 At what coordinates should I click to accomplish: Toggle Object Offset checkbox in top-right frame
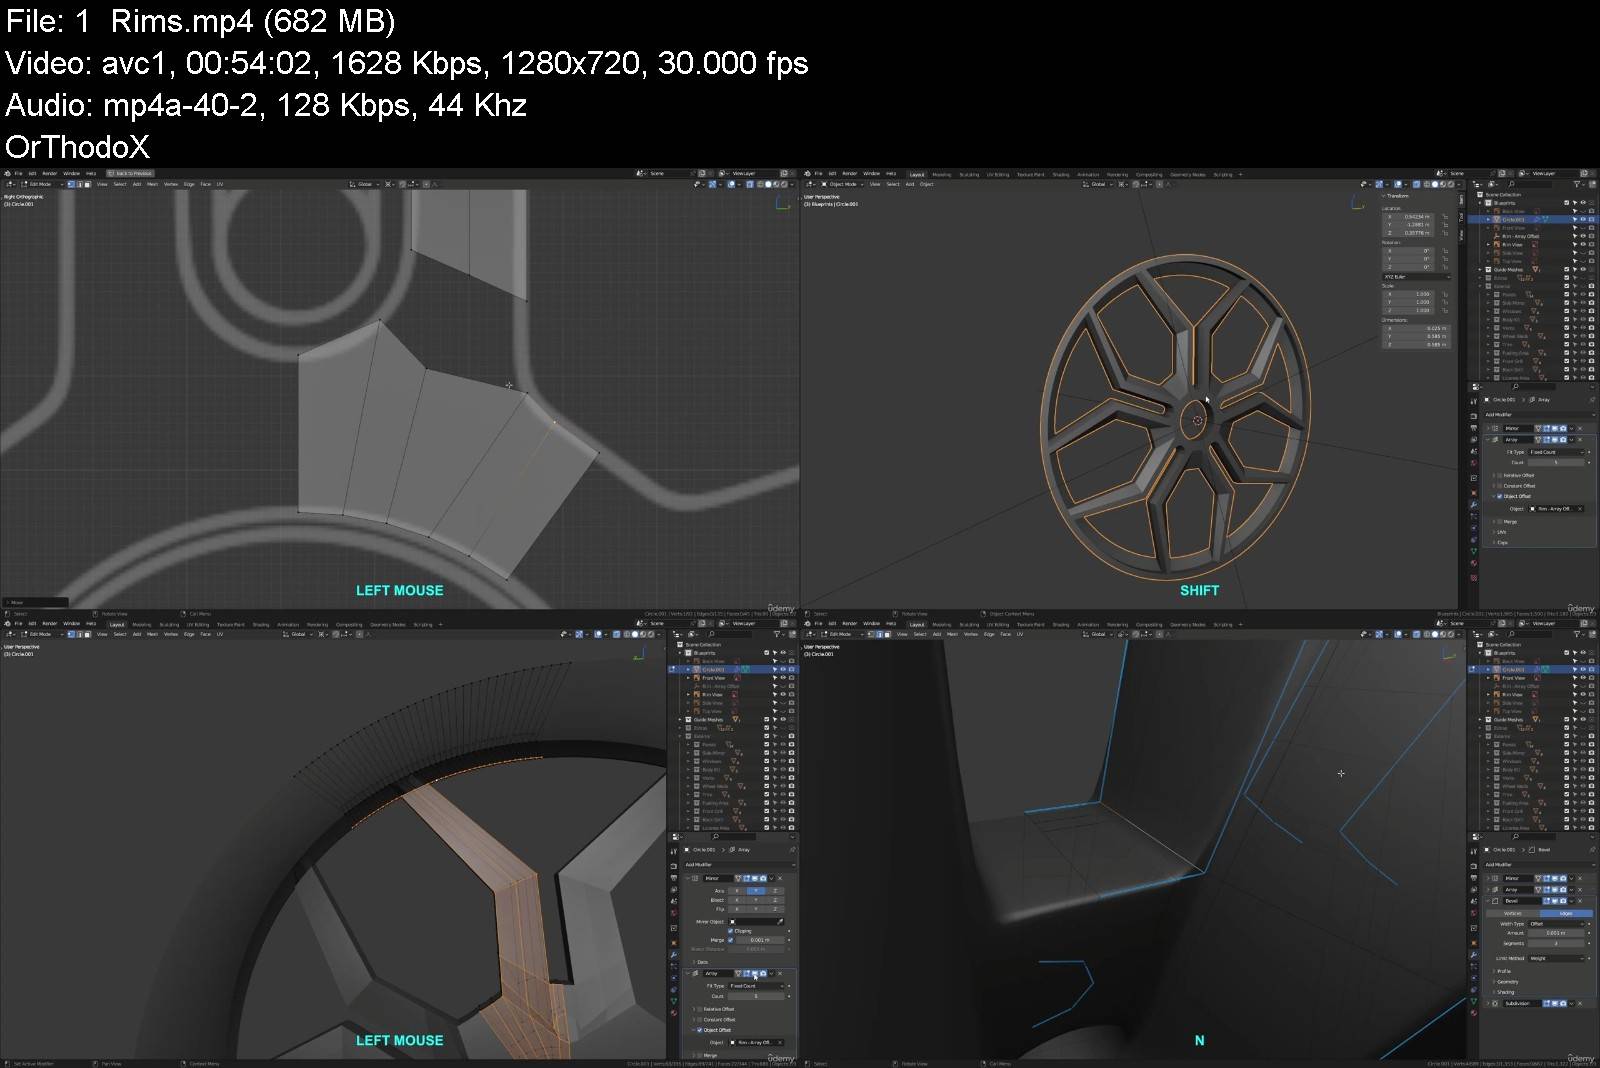[1499, 496]
